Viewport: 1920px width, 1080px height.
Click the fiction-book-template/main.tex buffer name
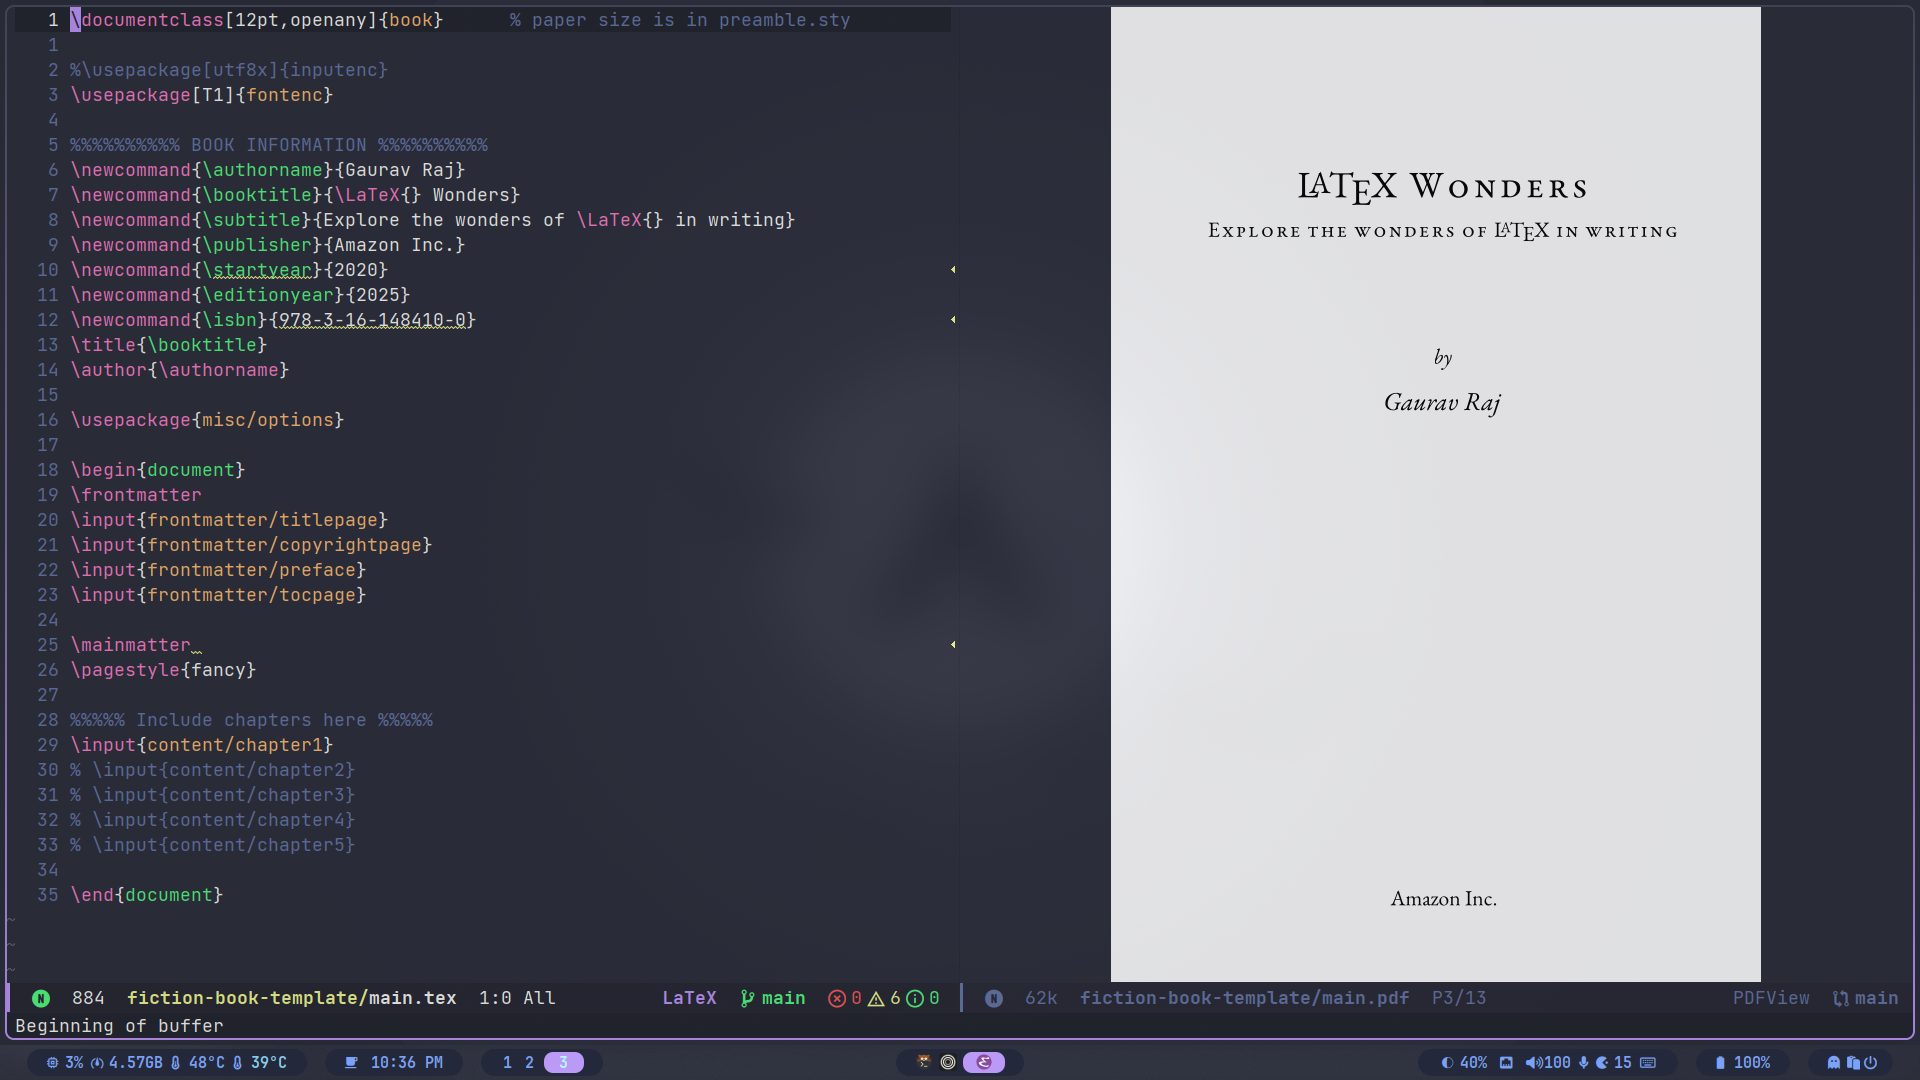pyautogui.click(x=291, y=999)
